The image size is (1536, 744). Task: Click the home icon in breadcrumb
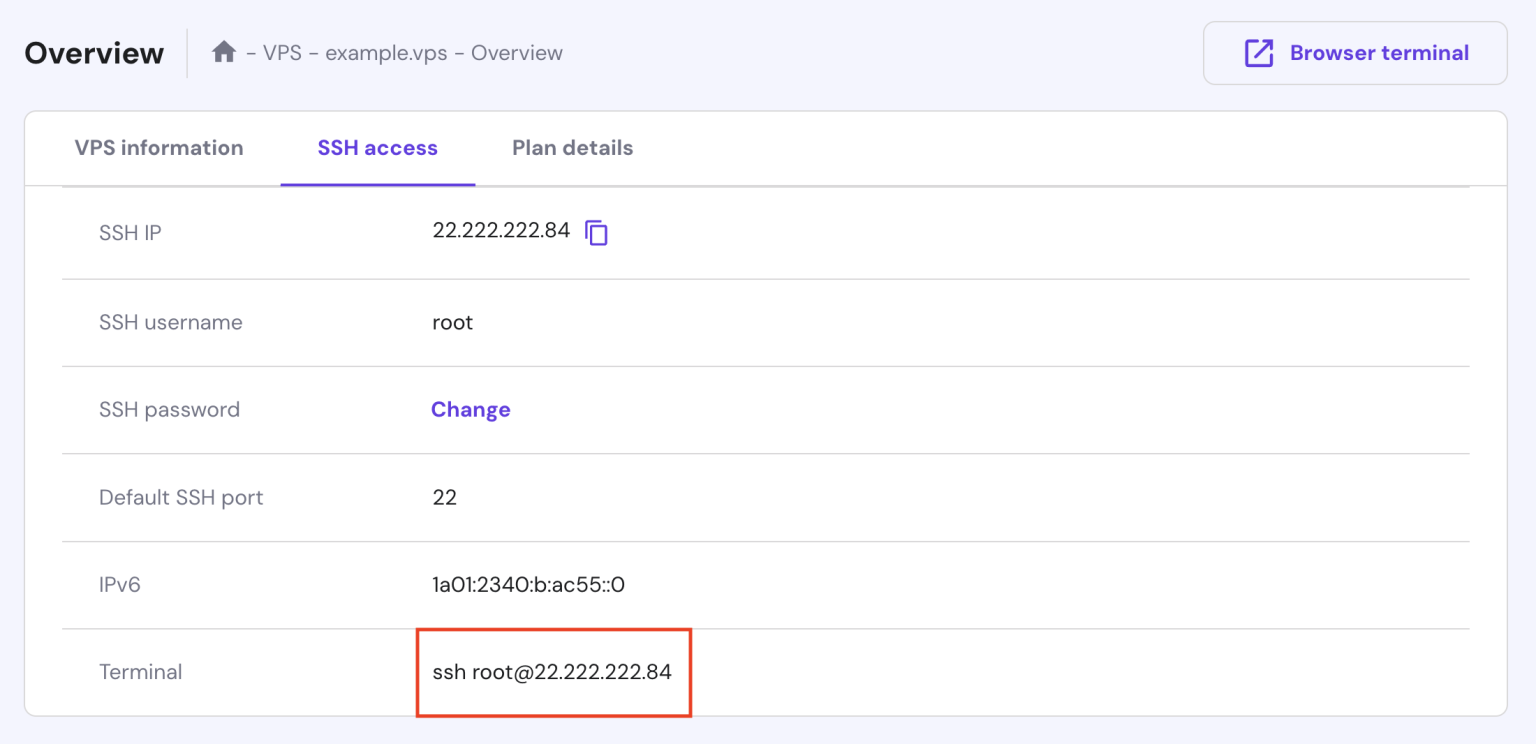pyautogui.click(x=224, y=52)
